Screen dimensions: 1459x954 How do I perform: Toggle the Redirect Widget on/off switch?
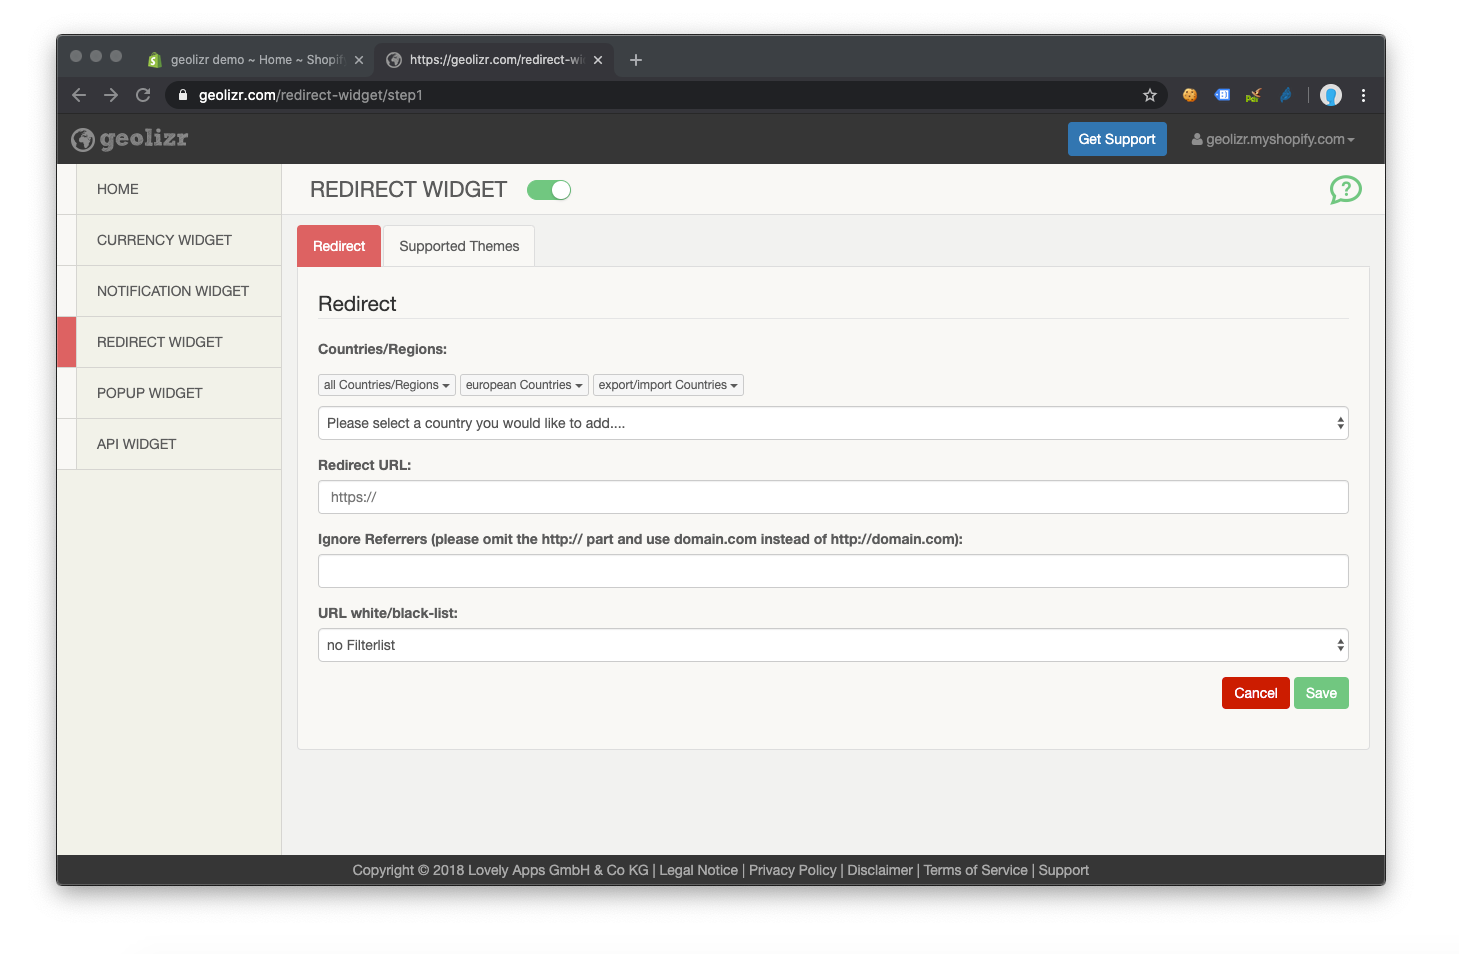(x=549, y=190)
